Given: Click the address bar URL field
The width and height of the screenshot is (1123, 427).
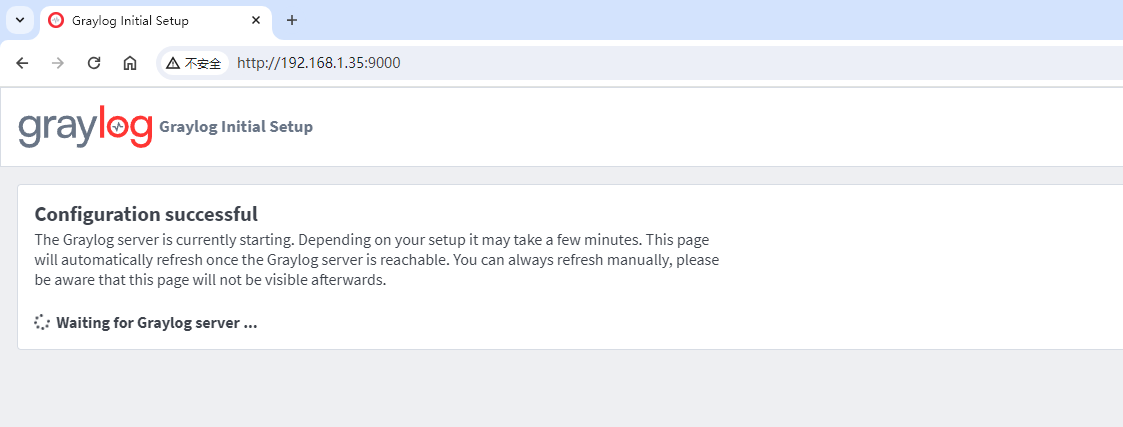Looking at the screenshot, I should [x=673, y=63].
